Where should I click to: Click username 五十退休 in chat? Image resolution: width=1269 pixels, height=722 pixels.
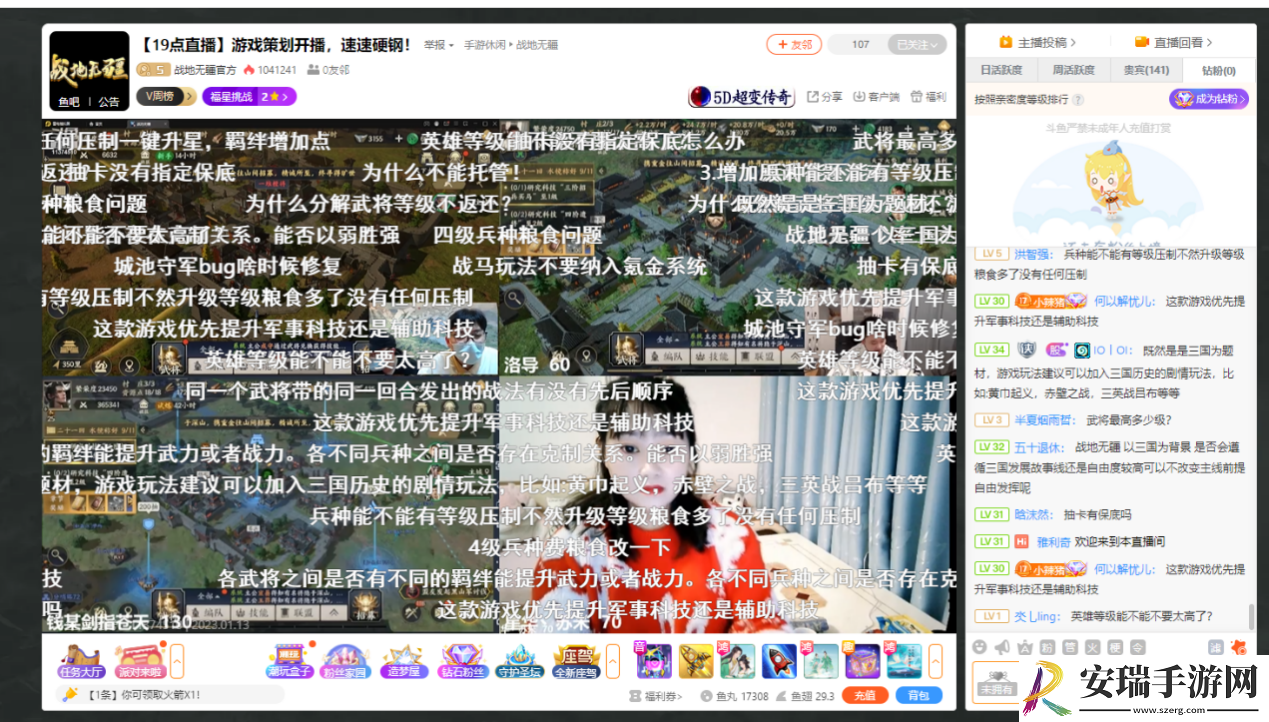pyautogui.click(x=1040, y=446)
